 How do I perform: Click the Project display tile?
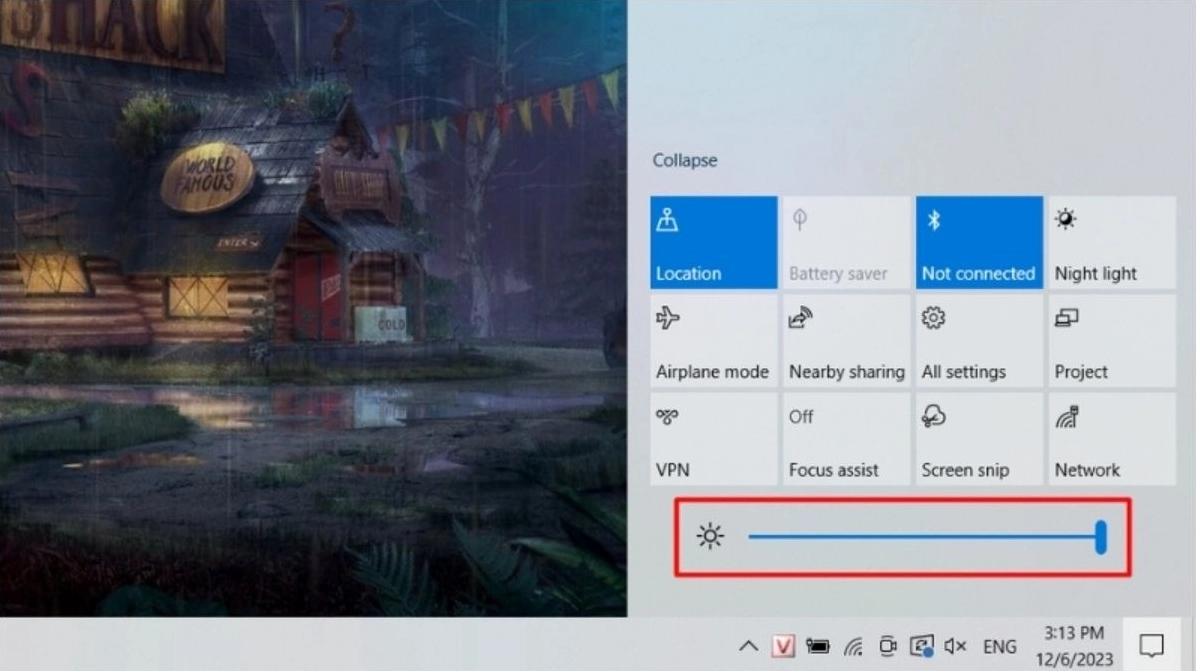tap(1111, 341)
